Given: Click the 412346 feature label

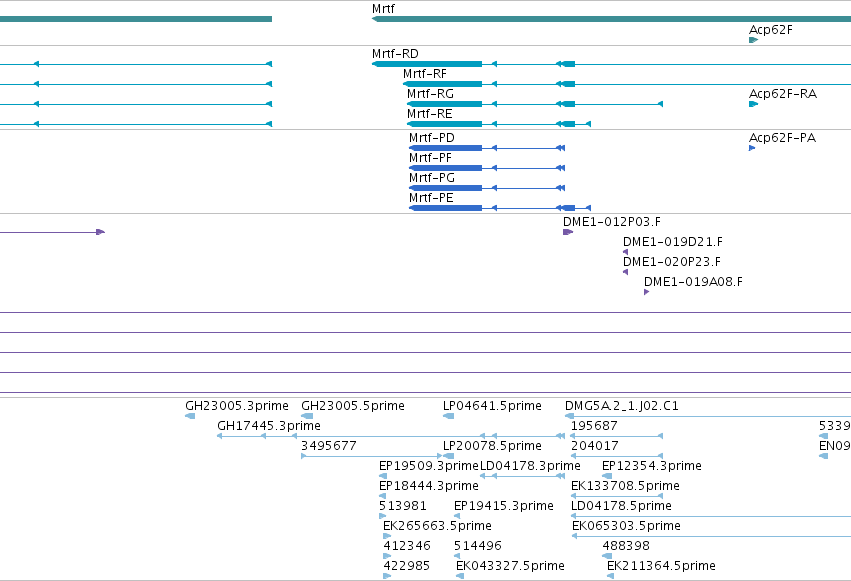Looking at the screenshot, I should (x=407, y=546).
